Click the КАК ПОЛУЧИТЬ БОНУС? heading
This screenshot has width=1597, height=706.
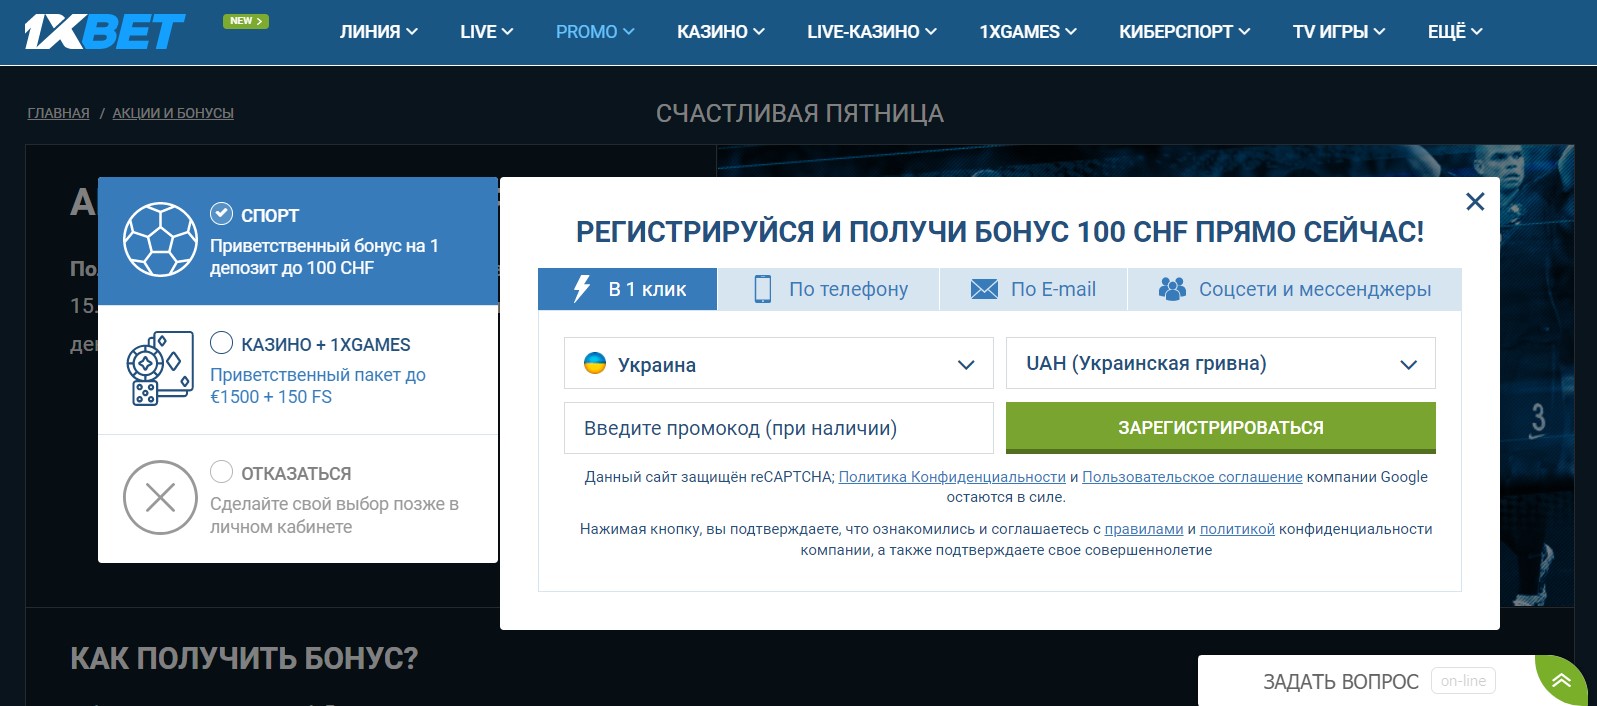point(244,658)
